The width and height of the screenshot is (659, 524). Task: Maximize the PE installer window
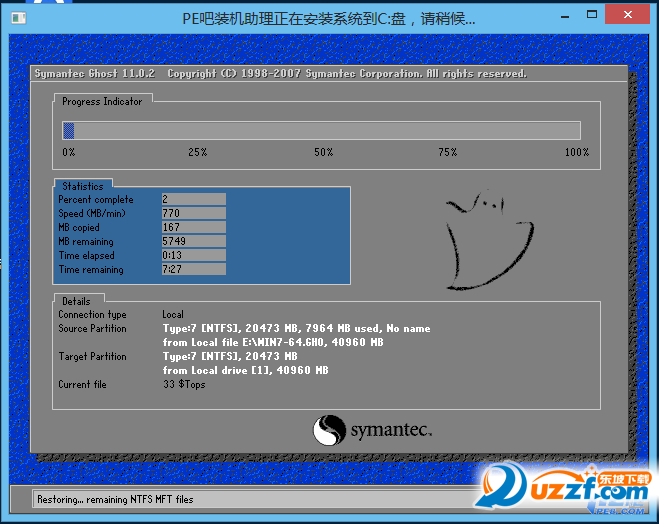(x=592, y=14)
